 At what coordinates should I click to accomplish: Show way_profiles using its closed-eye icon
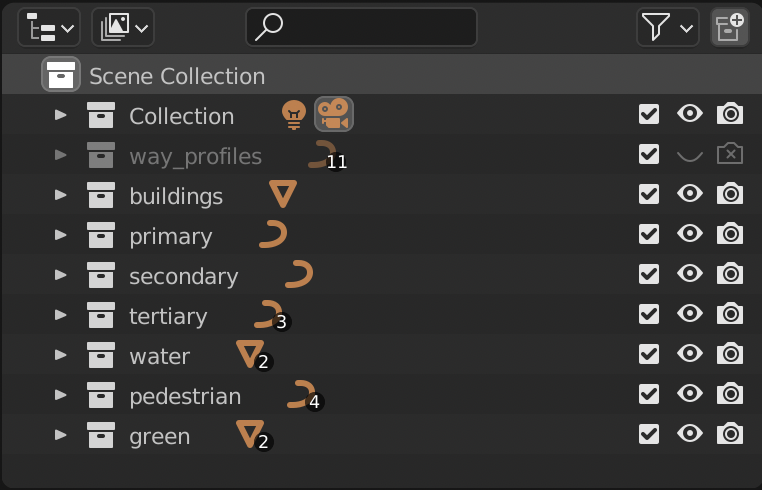690,156
